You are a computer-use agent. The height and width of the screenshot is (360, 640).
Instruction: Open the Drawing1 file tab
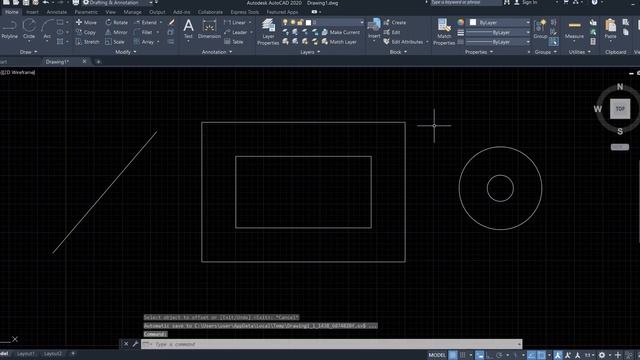tap(57, 62)
